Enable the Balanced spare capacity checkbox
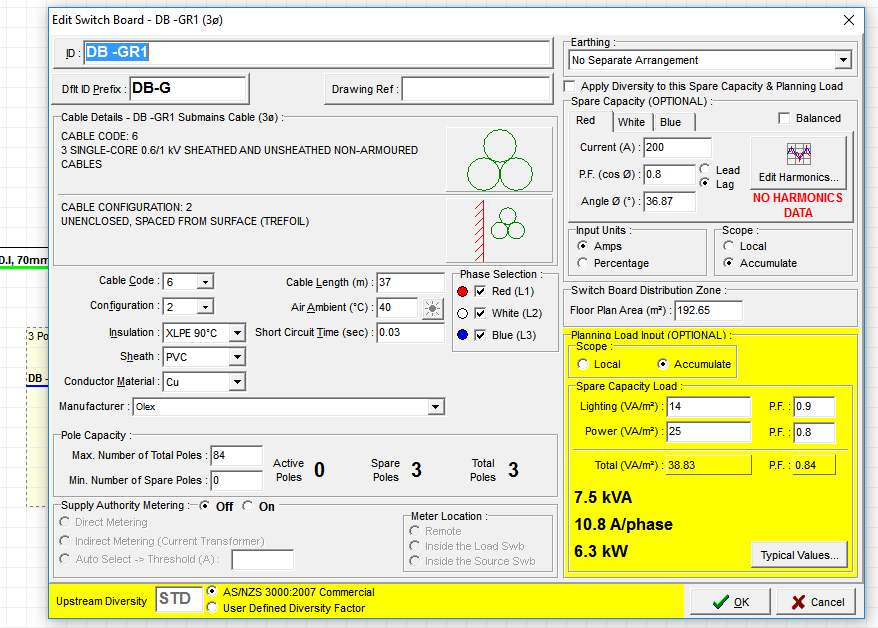This screenshot has height=628, width=878. pos(784,118)
